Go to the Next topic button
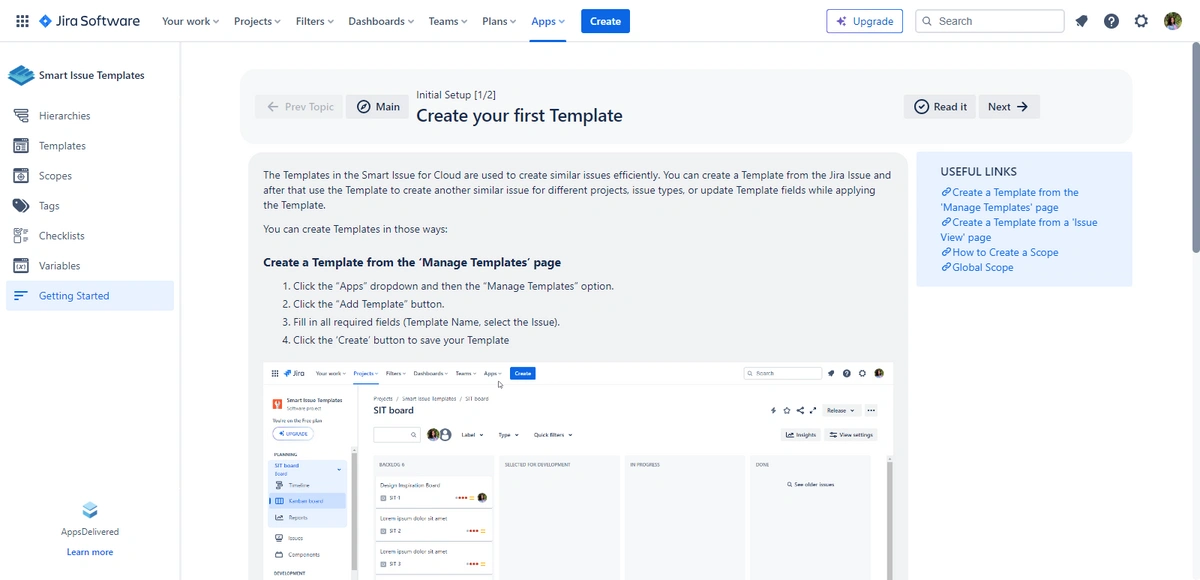Image resolution: width=1200 pixels, height=580 pixels. 1008,107
